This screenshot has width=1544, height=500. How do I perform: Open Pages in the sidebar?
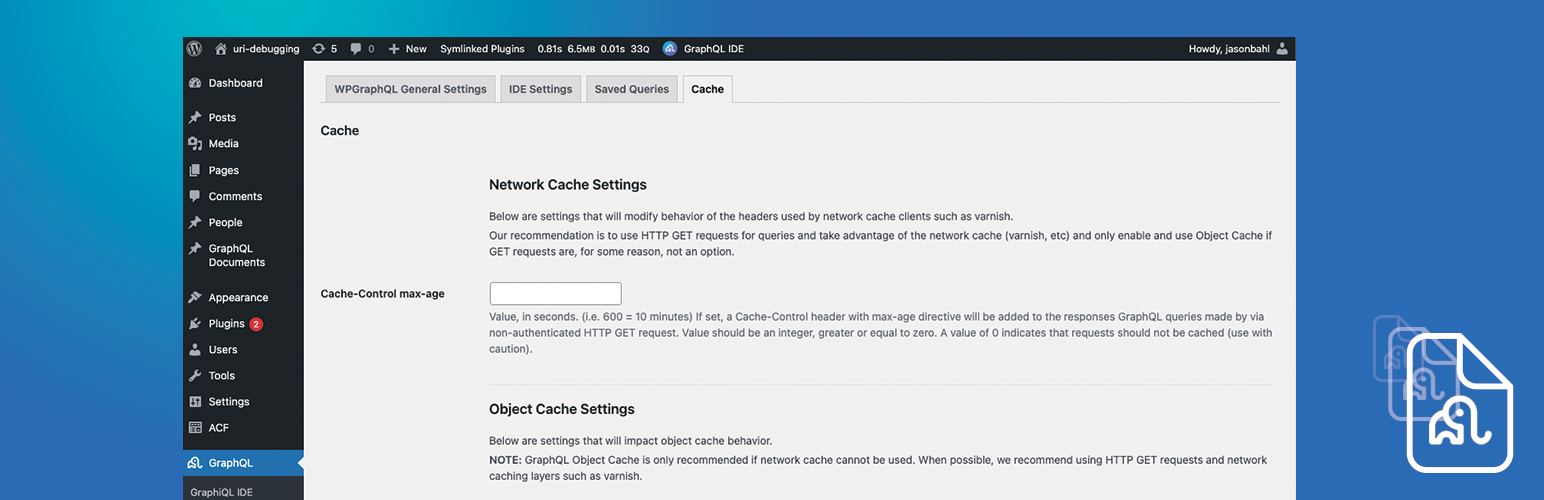[243, 170]
